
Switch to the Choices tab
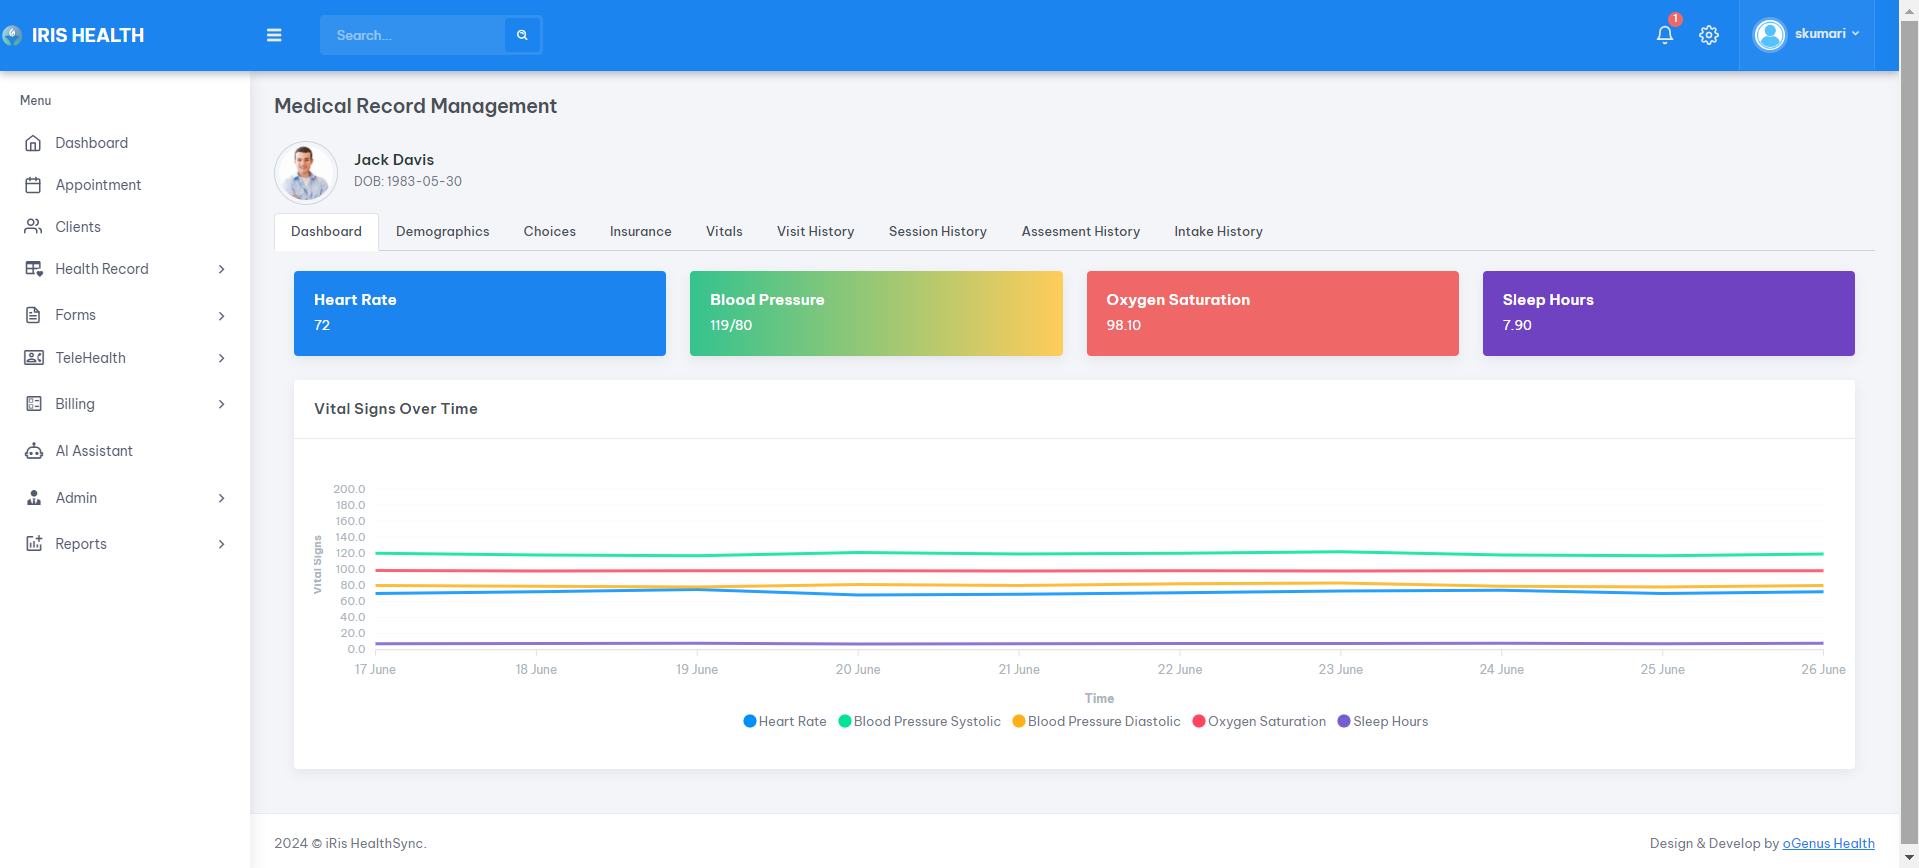(x=549, y=232)
